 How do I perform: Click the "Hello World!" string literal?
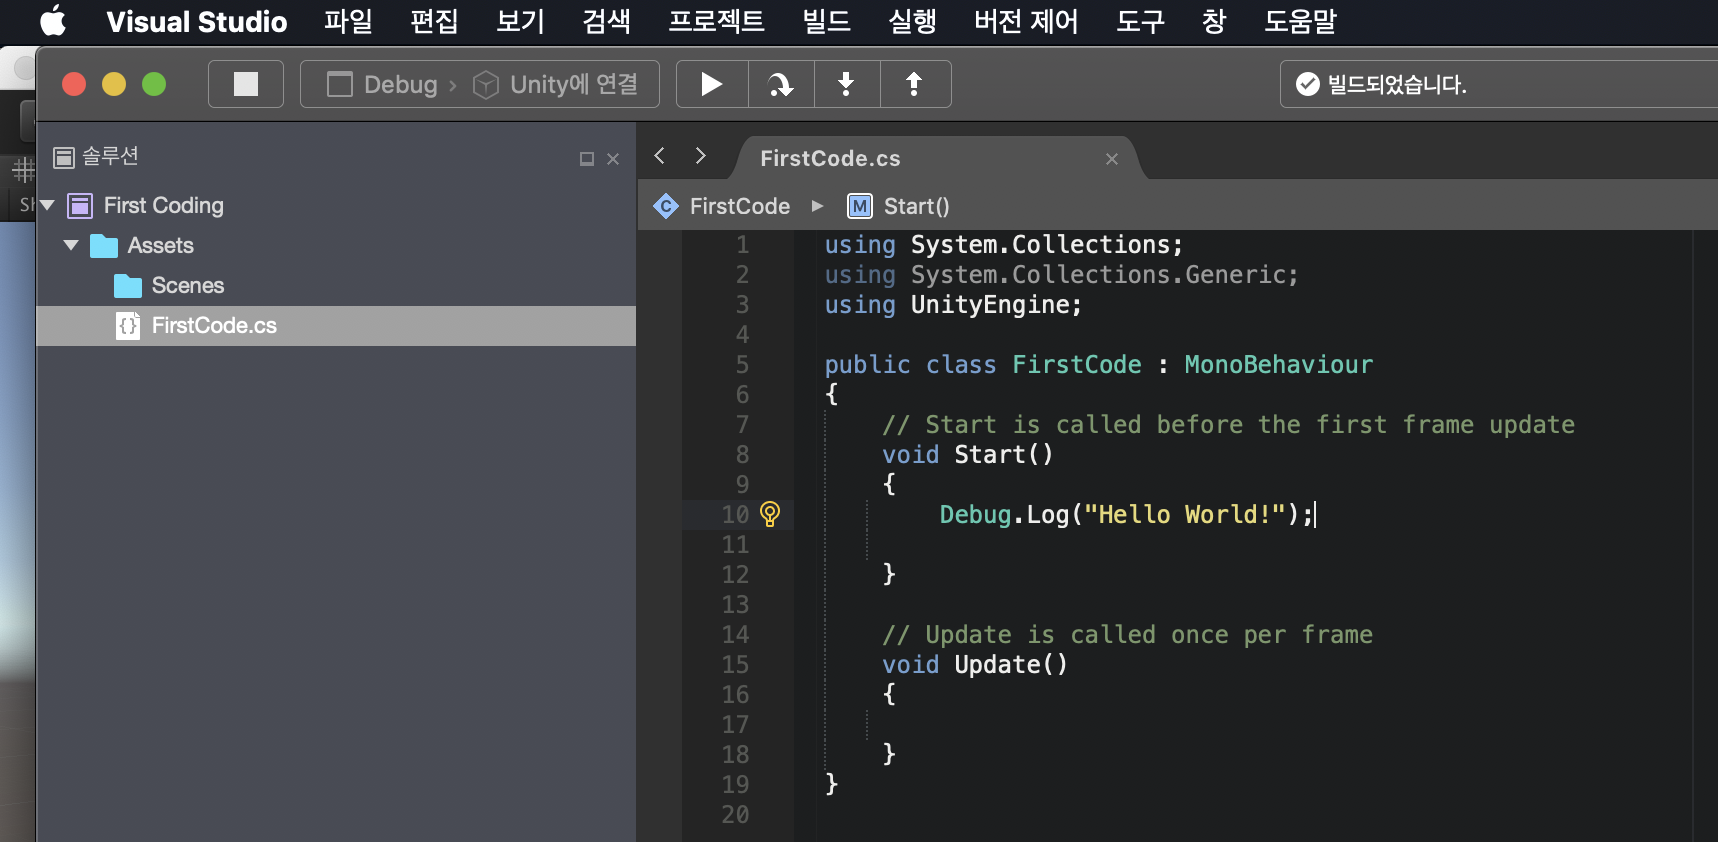click(1184, 514)
